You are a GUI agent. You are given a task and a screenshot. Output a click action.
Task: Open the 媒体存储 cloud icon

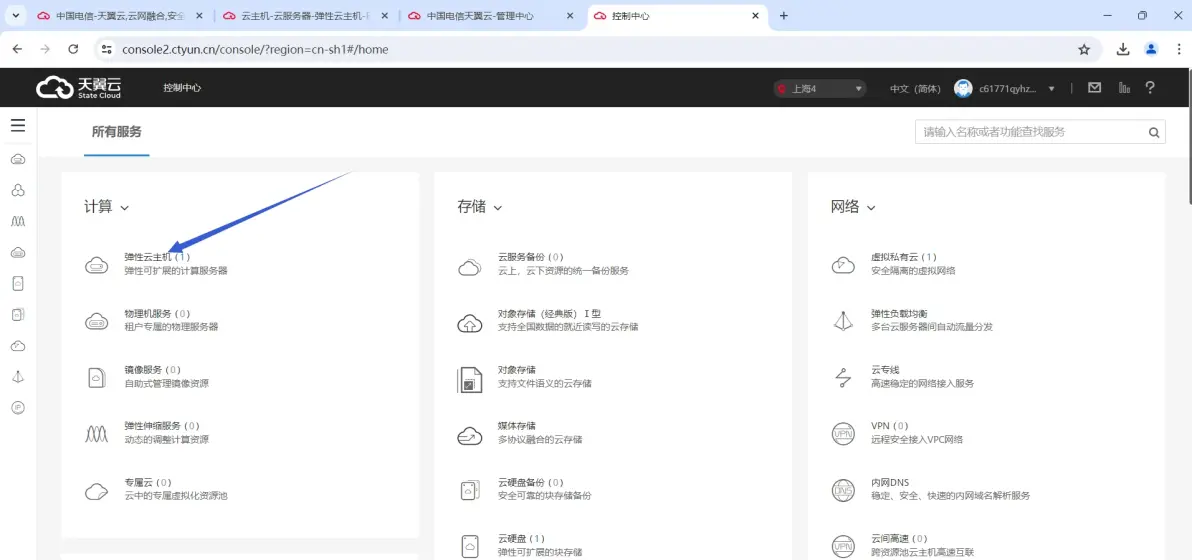point(470,435)
